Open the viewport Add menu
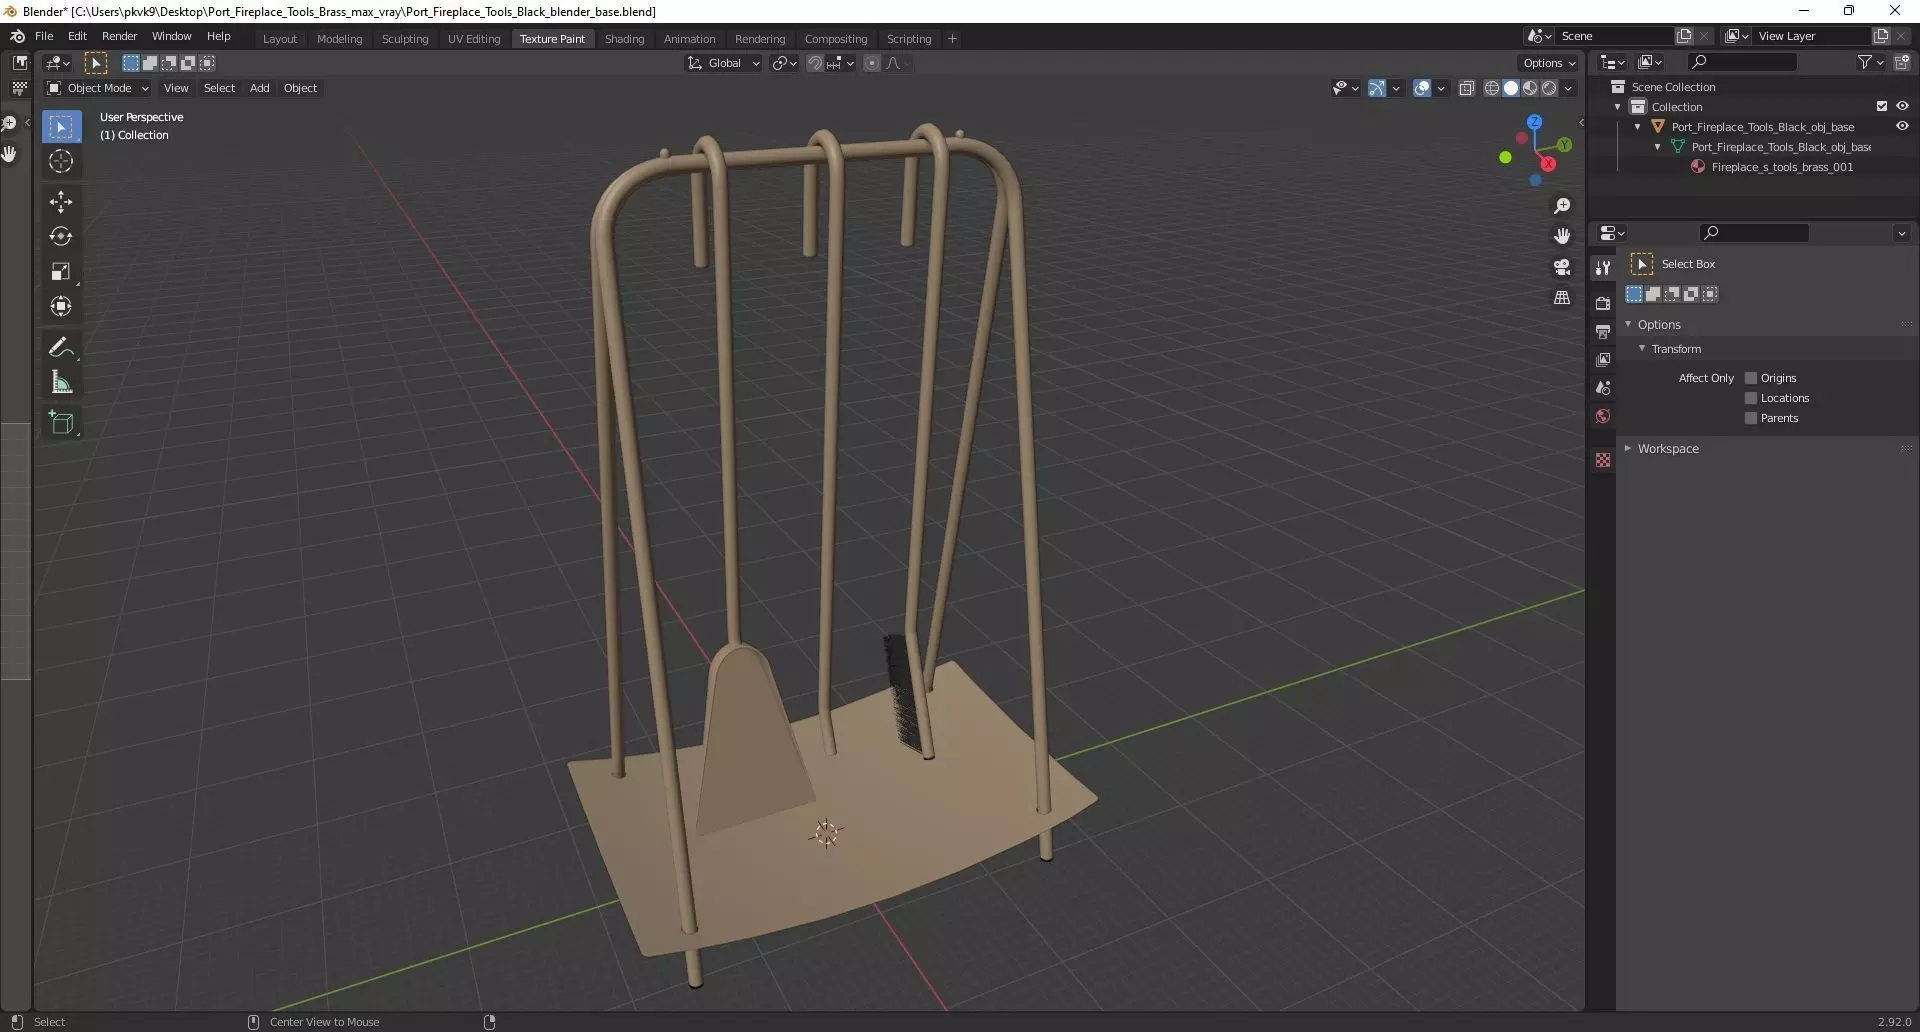Image resolution: width=1920 pixels, height=1032 pixels. click(x=259, y=88)
